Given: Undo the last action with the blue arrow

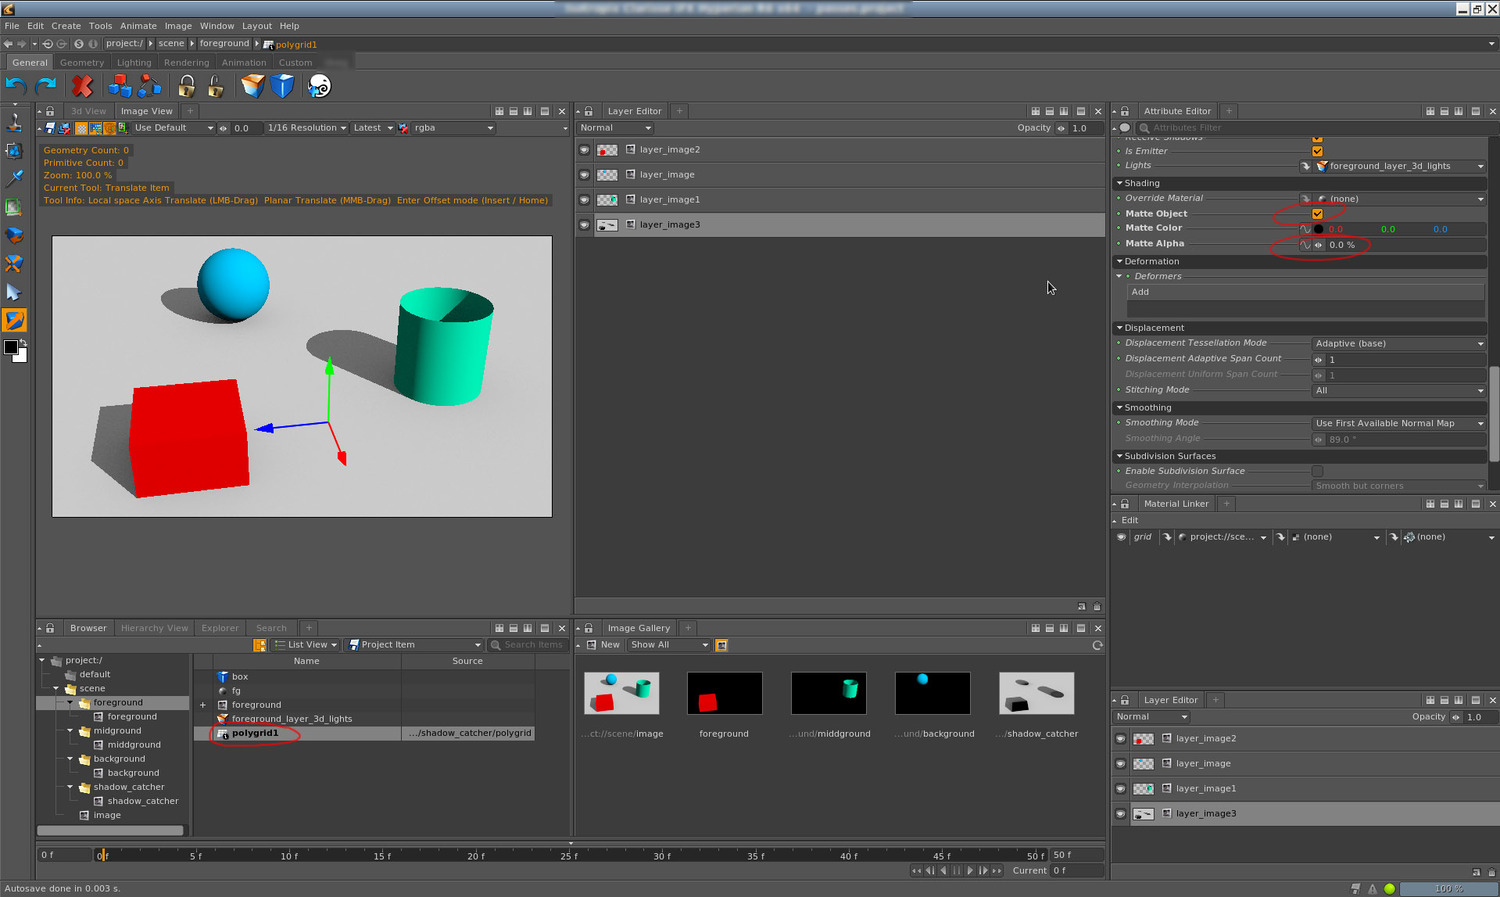Looking at the screenshot, I should [x=15, y=86].
